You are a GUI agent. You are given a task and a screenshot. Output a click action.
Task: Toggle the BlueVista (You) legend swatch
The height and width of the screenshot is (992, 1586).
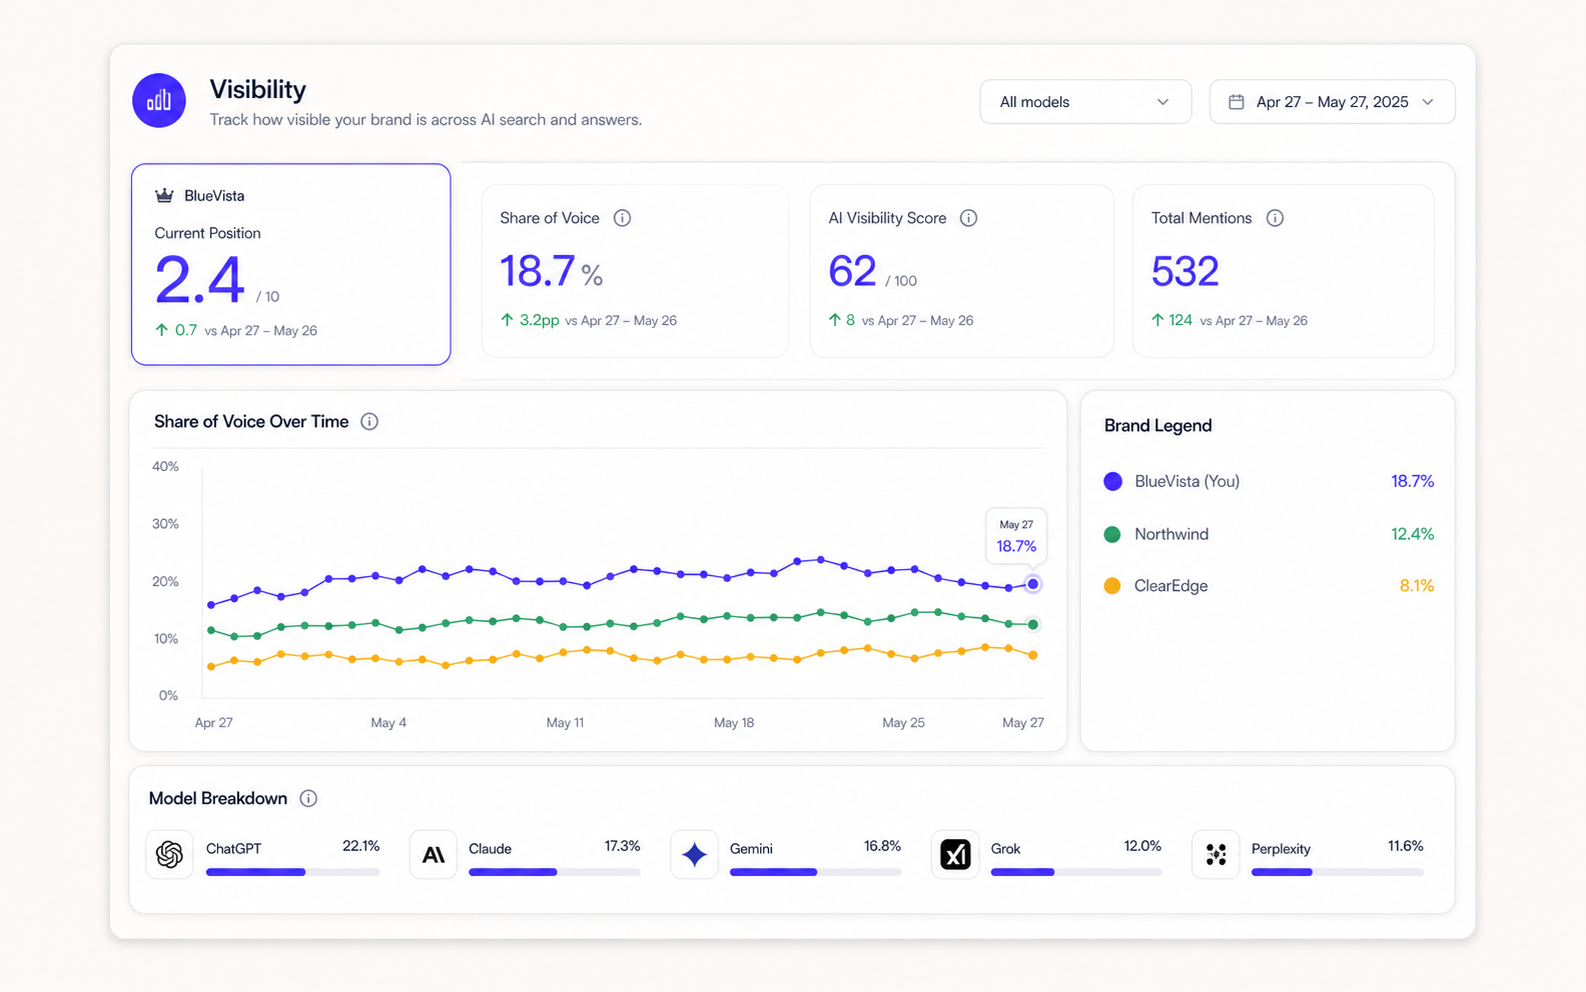pyautogui.click(x=1112, y=481)
